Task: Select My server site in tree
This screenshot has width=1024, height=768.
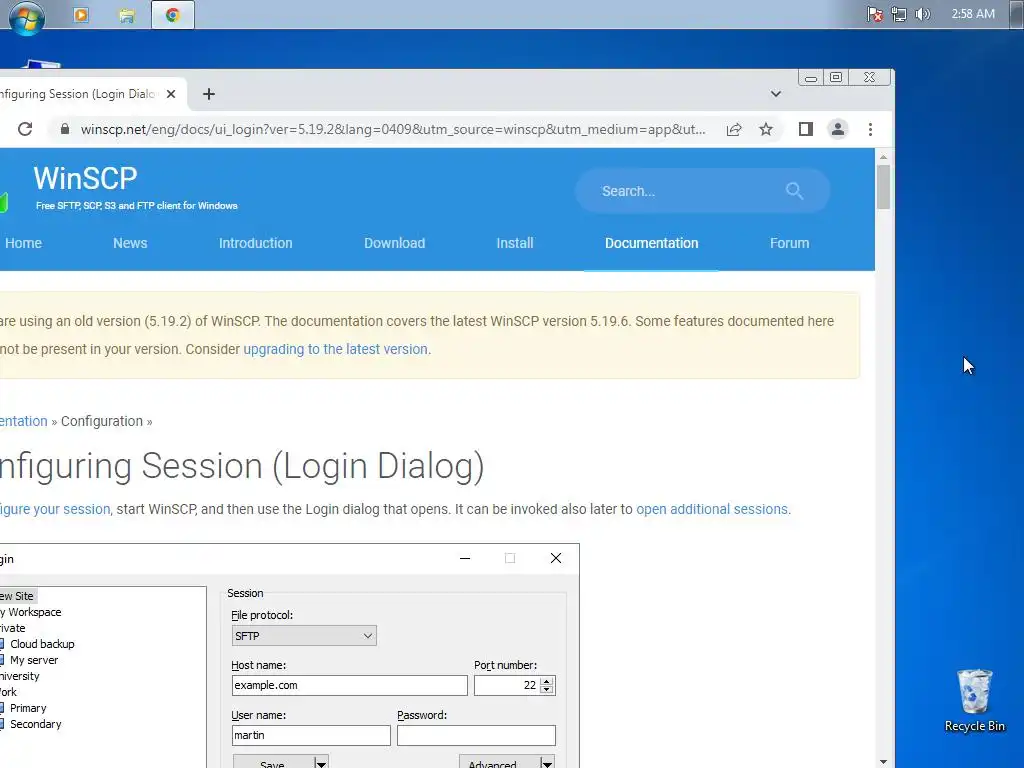Action: coord(34,660)
